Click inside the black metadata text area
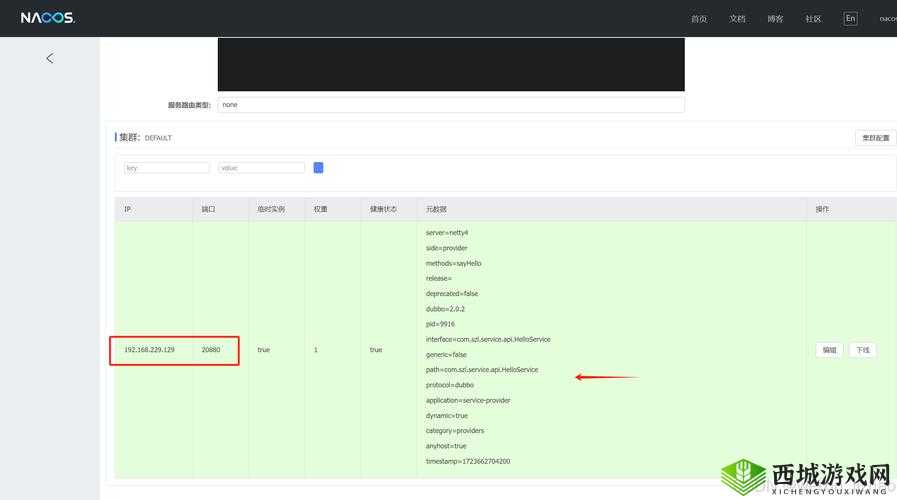 coord(450,64)
